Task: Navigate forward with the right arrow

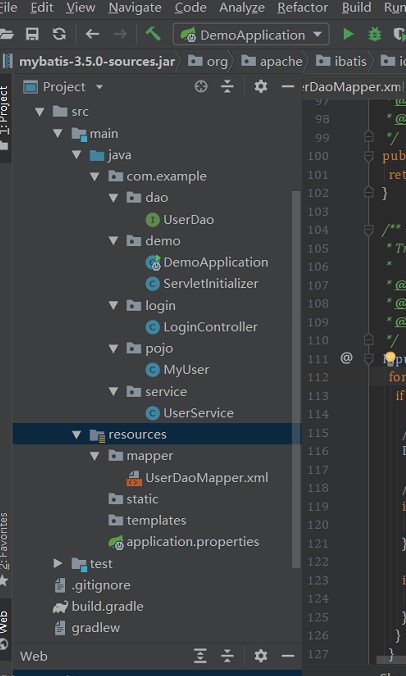Action: point(120,34)
